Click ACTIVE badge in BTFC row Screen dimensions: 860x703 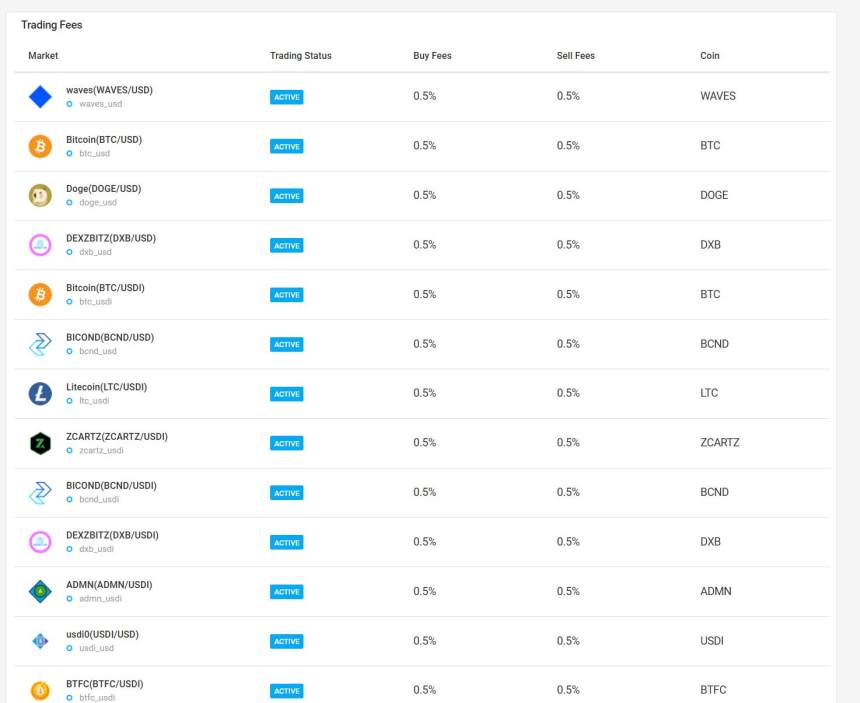pyautogui.click(x=287, y=691)
